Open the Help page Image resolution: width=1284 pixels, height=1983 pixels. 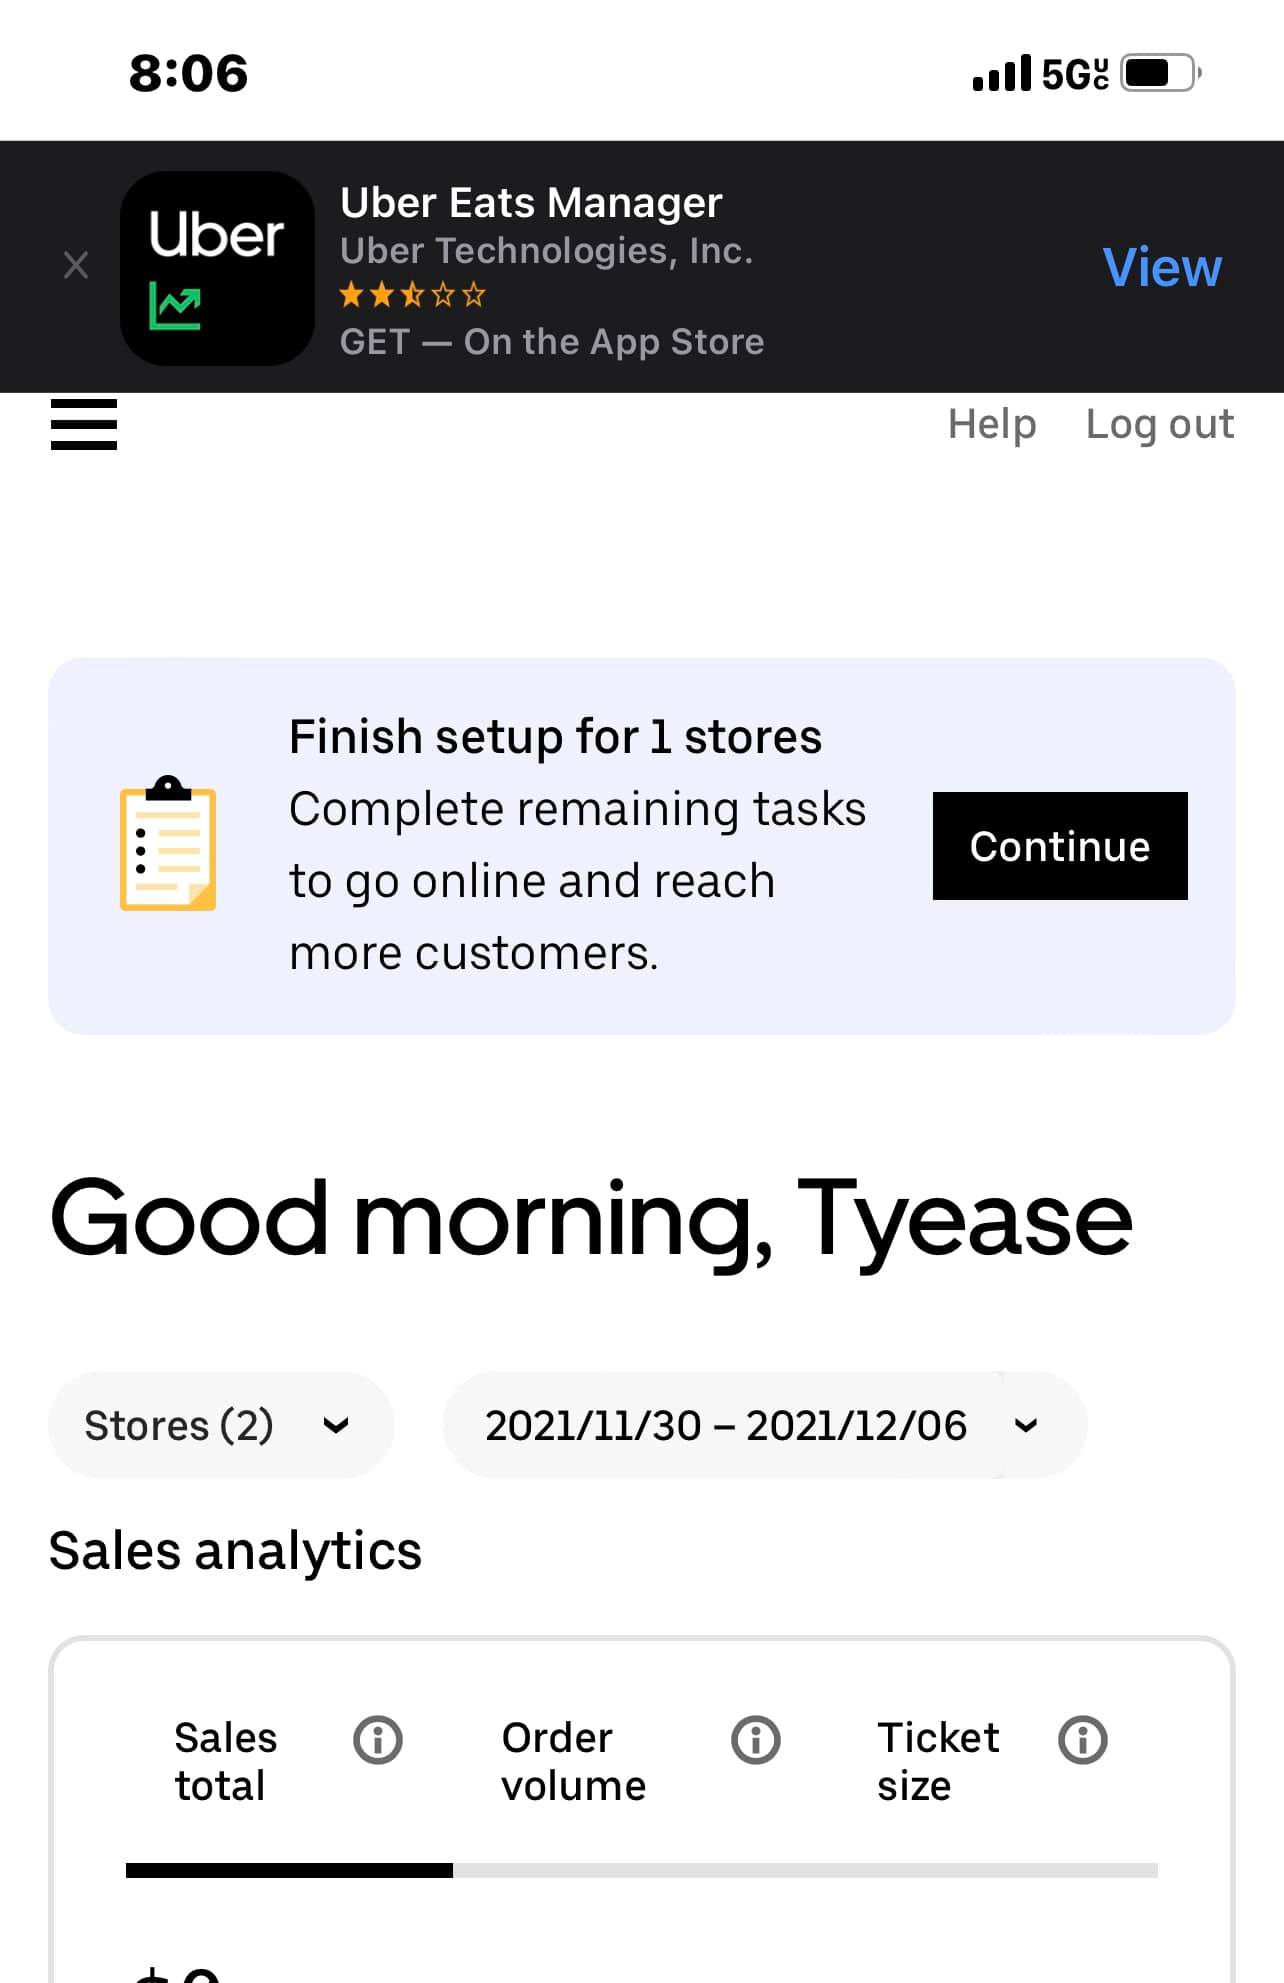click(x=991, y=424)
